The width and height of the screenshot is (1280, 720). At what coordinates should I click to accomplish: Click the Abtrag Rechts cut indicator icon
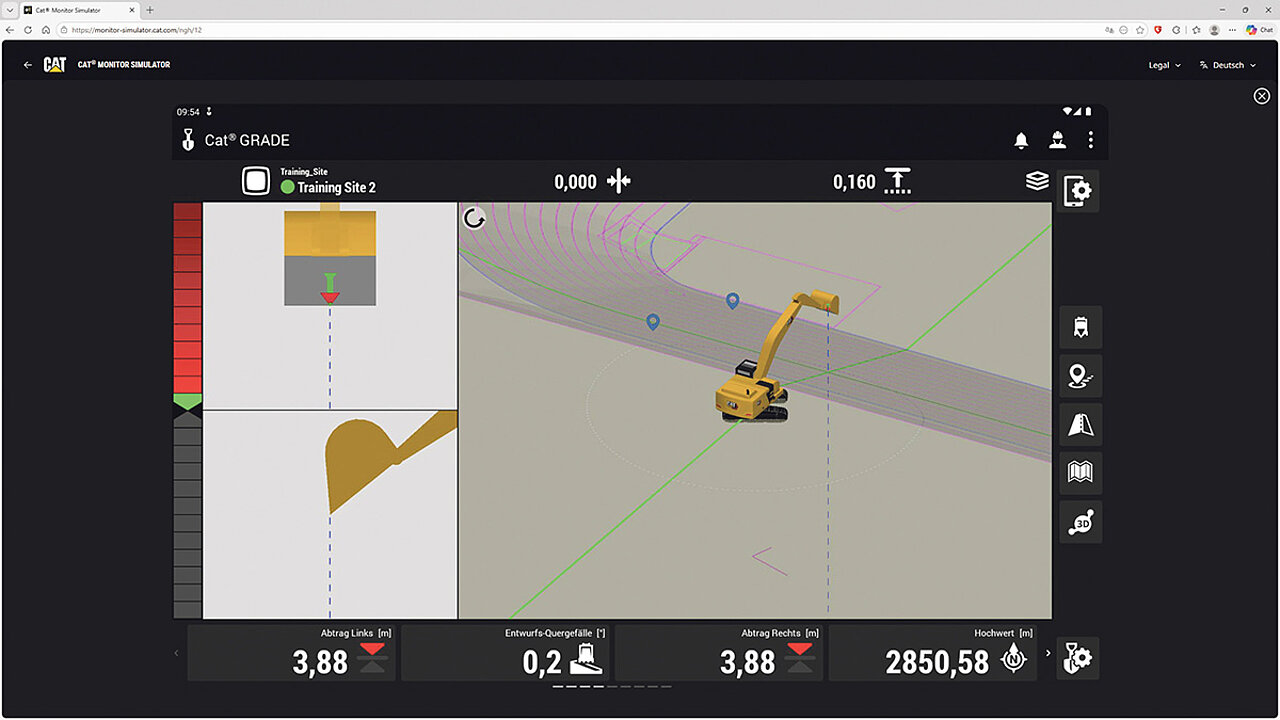pos(799,657)
